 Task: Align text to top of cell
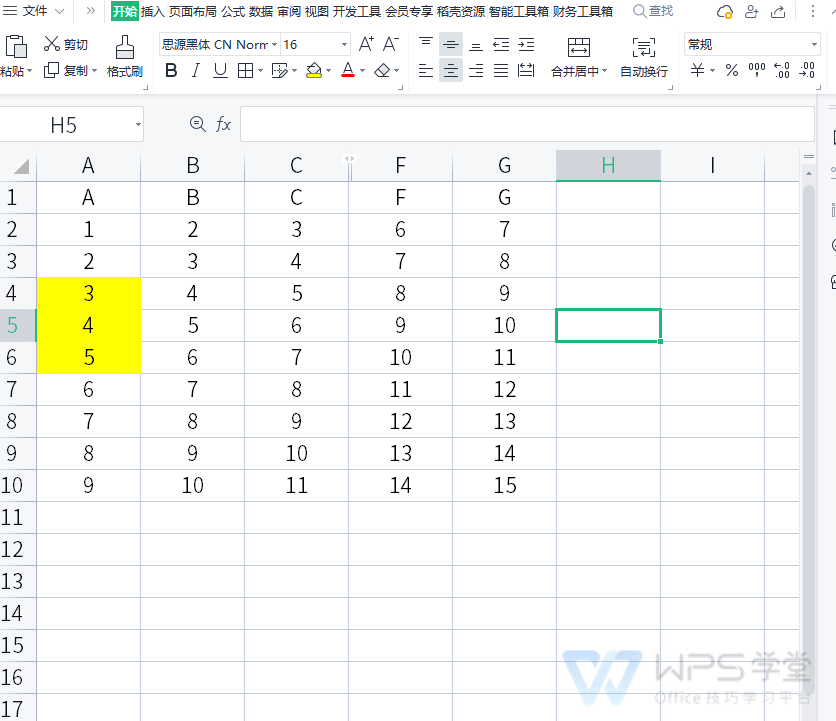[425, 44]
